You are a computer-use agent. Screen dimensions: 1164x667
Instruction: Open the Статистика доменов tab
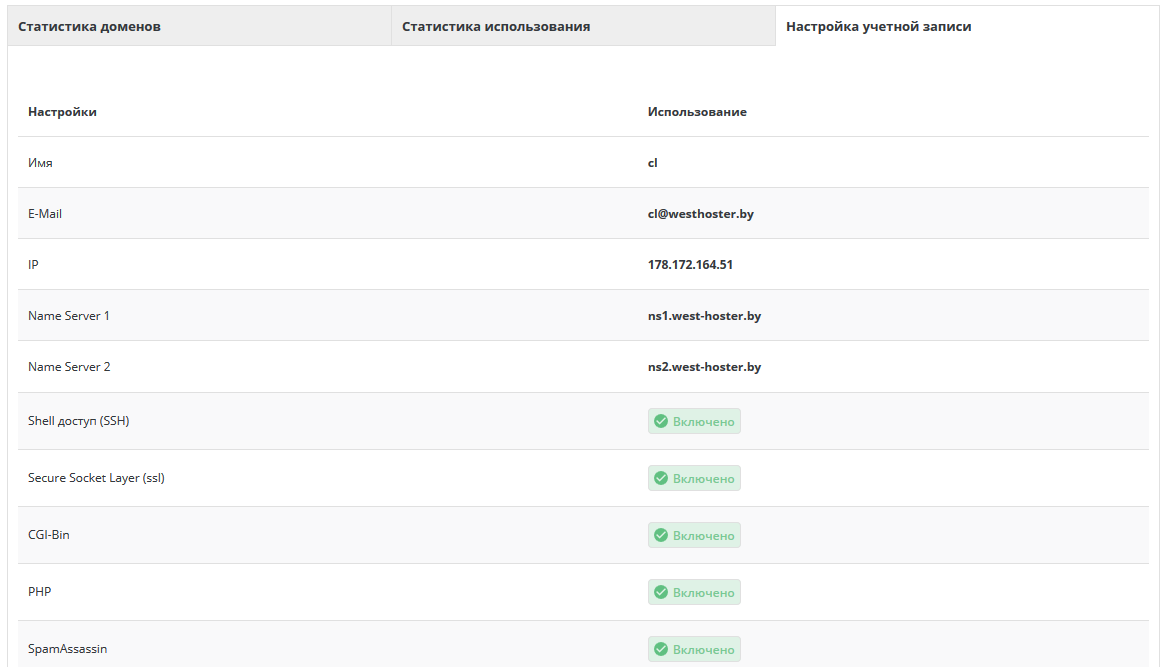(x=90, y=26)
